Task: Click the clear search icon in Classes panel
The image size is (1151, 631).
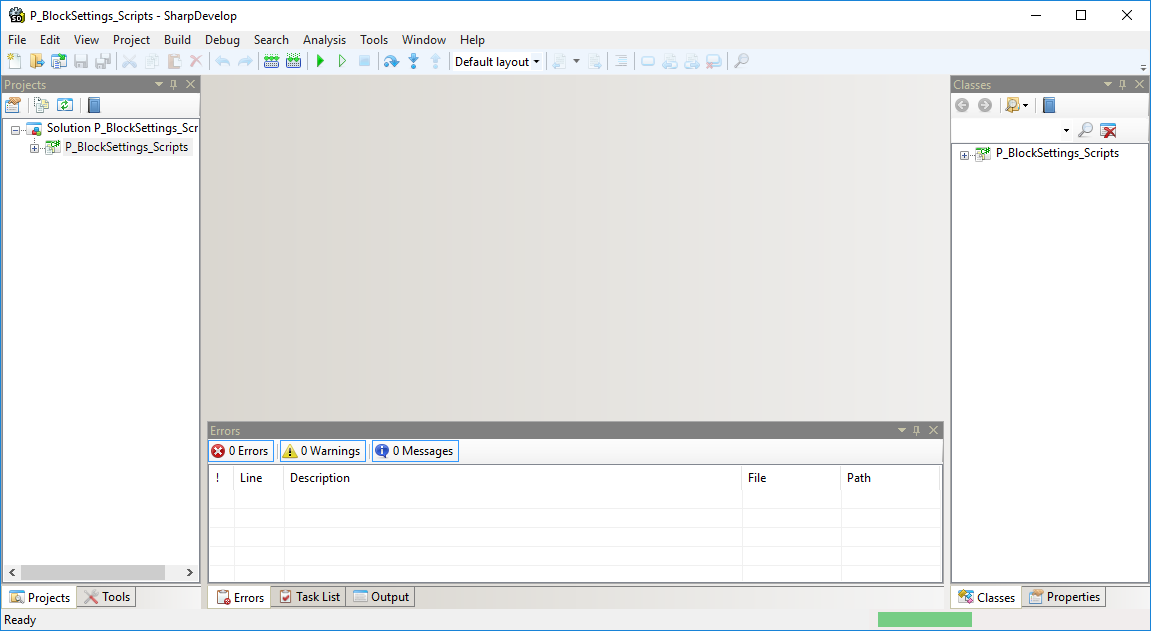Action: (1108, 131)
